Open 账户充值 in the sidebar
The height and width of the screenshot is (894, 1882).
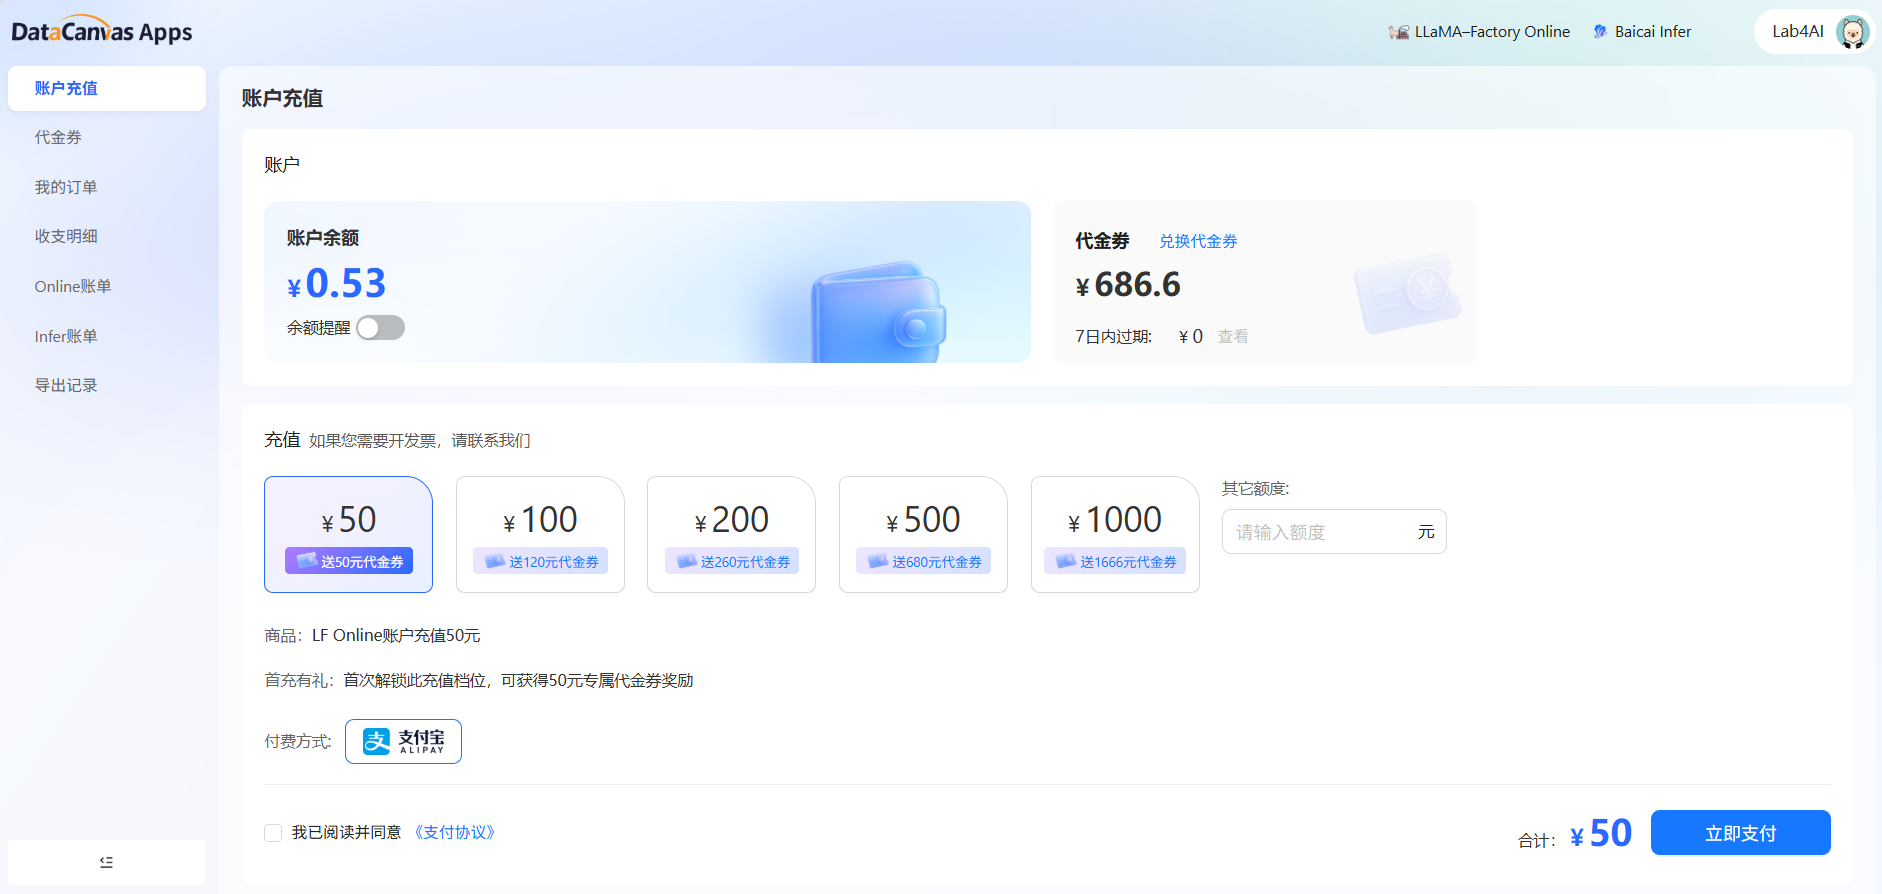[107, 88]
